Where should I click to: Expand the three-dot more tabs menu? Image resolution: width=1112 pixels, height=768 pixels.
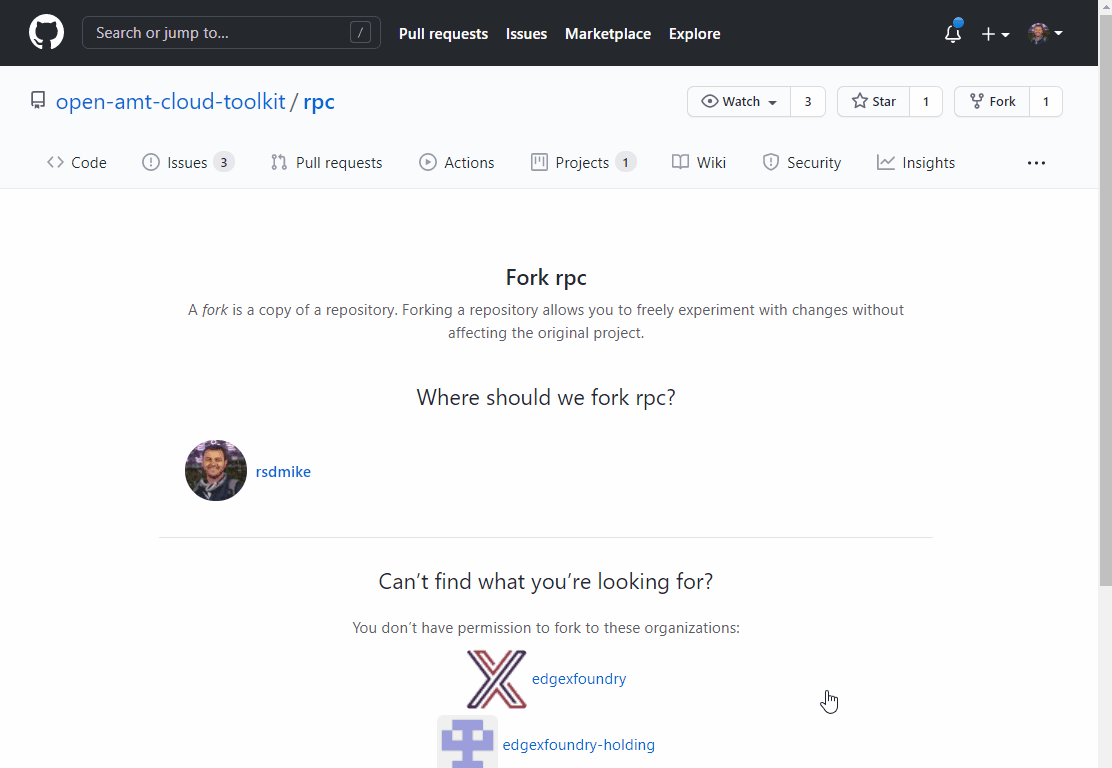tap(1036, 163)
